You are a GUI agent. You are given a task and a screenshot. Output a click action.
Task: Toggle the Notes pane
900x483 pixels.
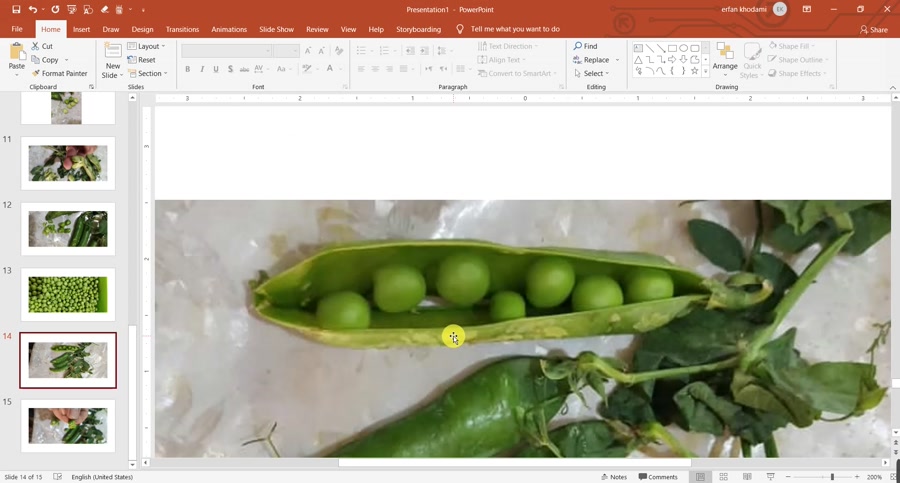click(x=614, y=477)
